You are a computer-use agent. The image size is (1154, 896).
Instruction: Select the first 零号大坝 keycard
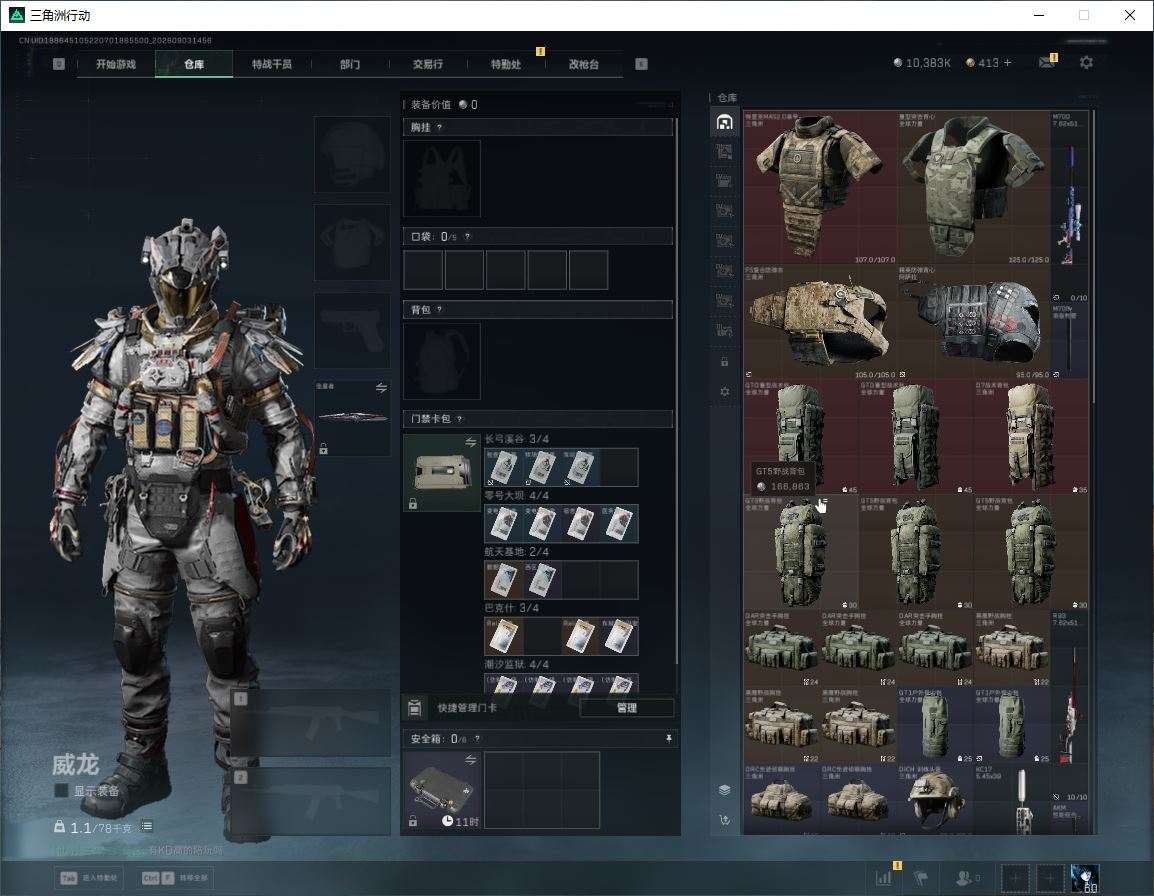tap(503, 523)
